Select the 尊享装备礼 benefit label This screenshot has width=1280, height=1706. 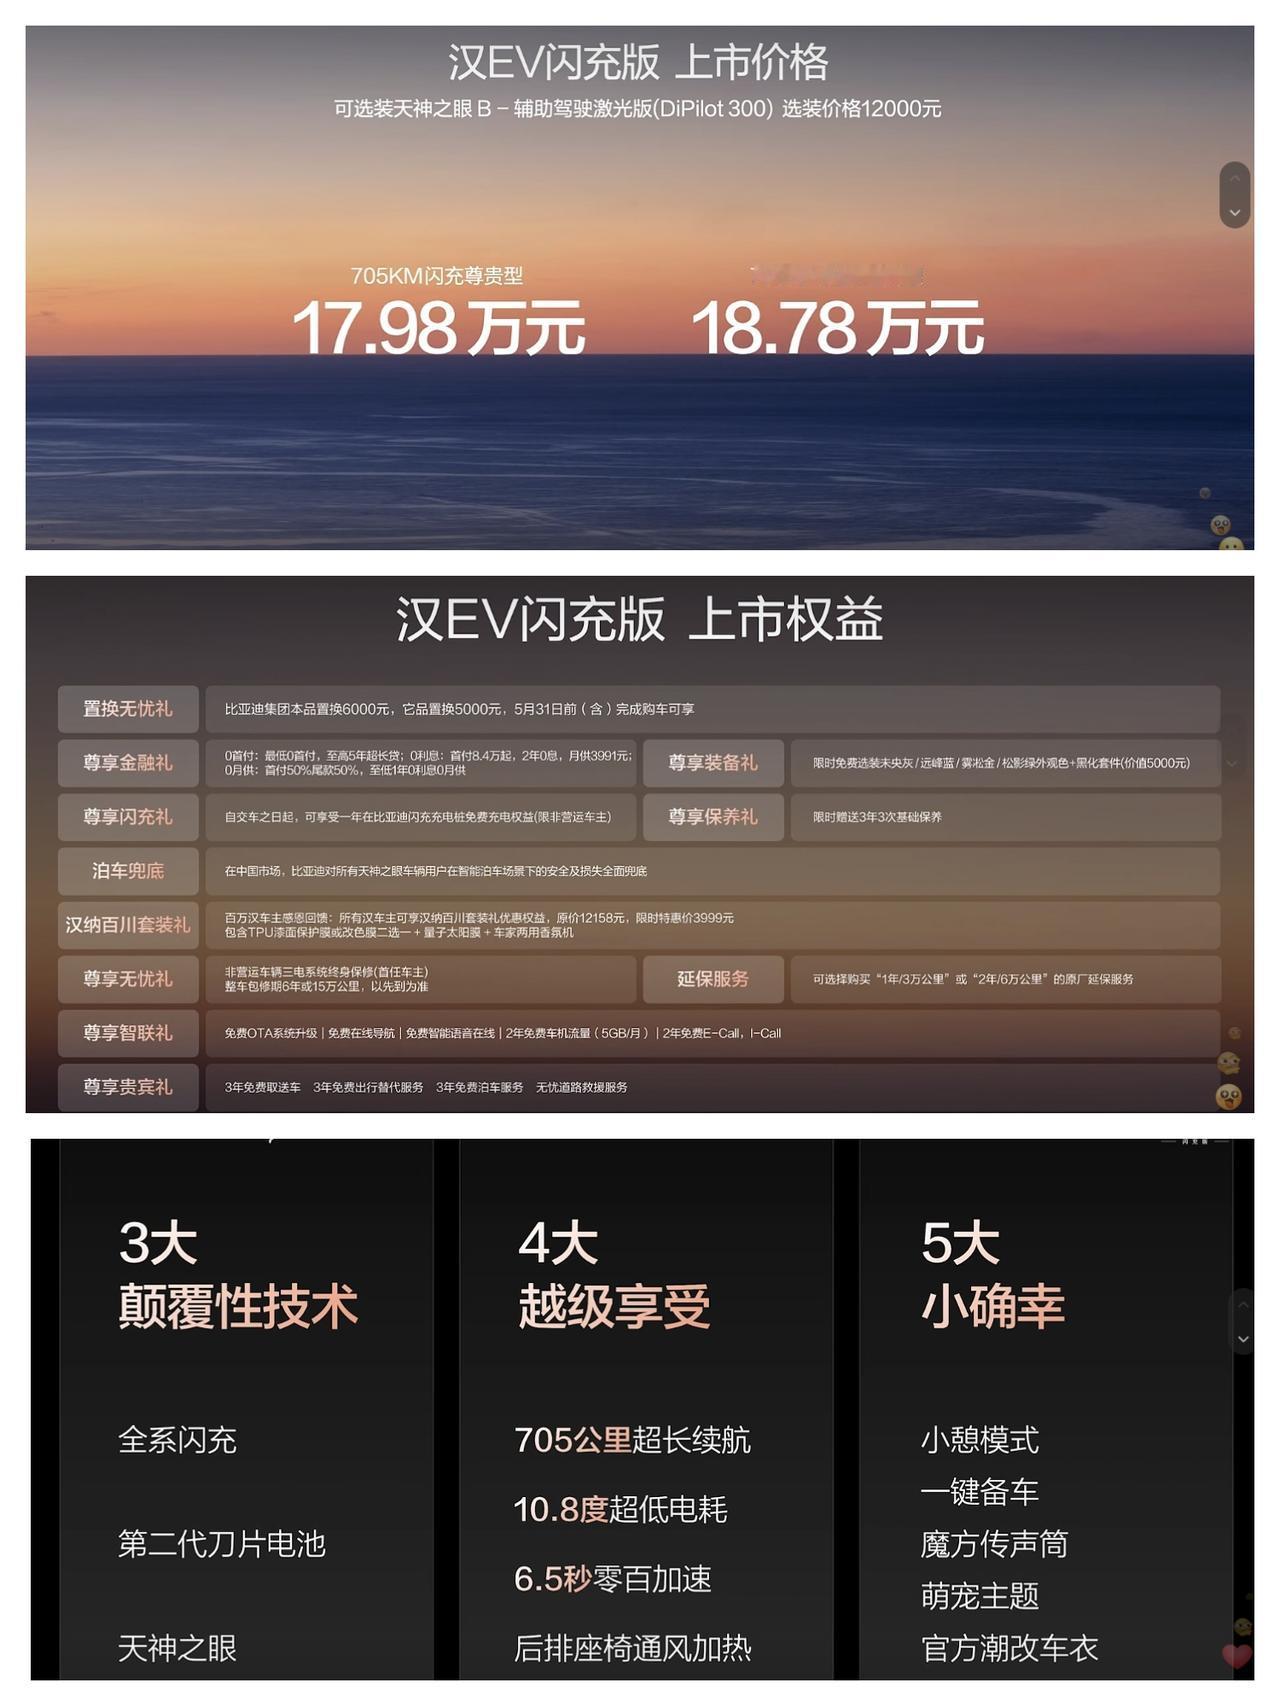click(713, 763)
